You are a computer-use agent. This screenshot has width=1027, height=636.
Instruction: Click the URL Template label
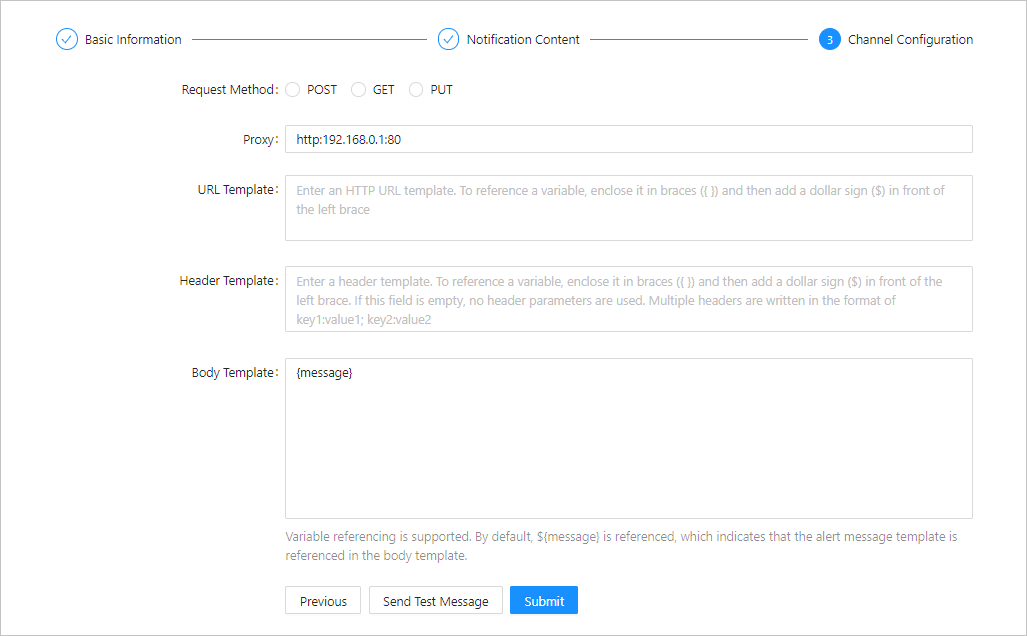(x=238, y=189)
